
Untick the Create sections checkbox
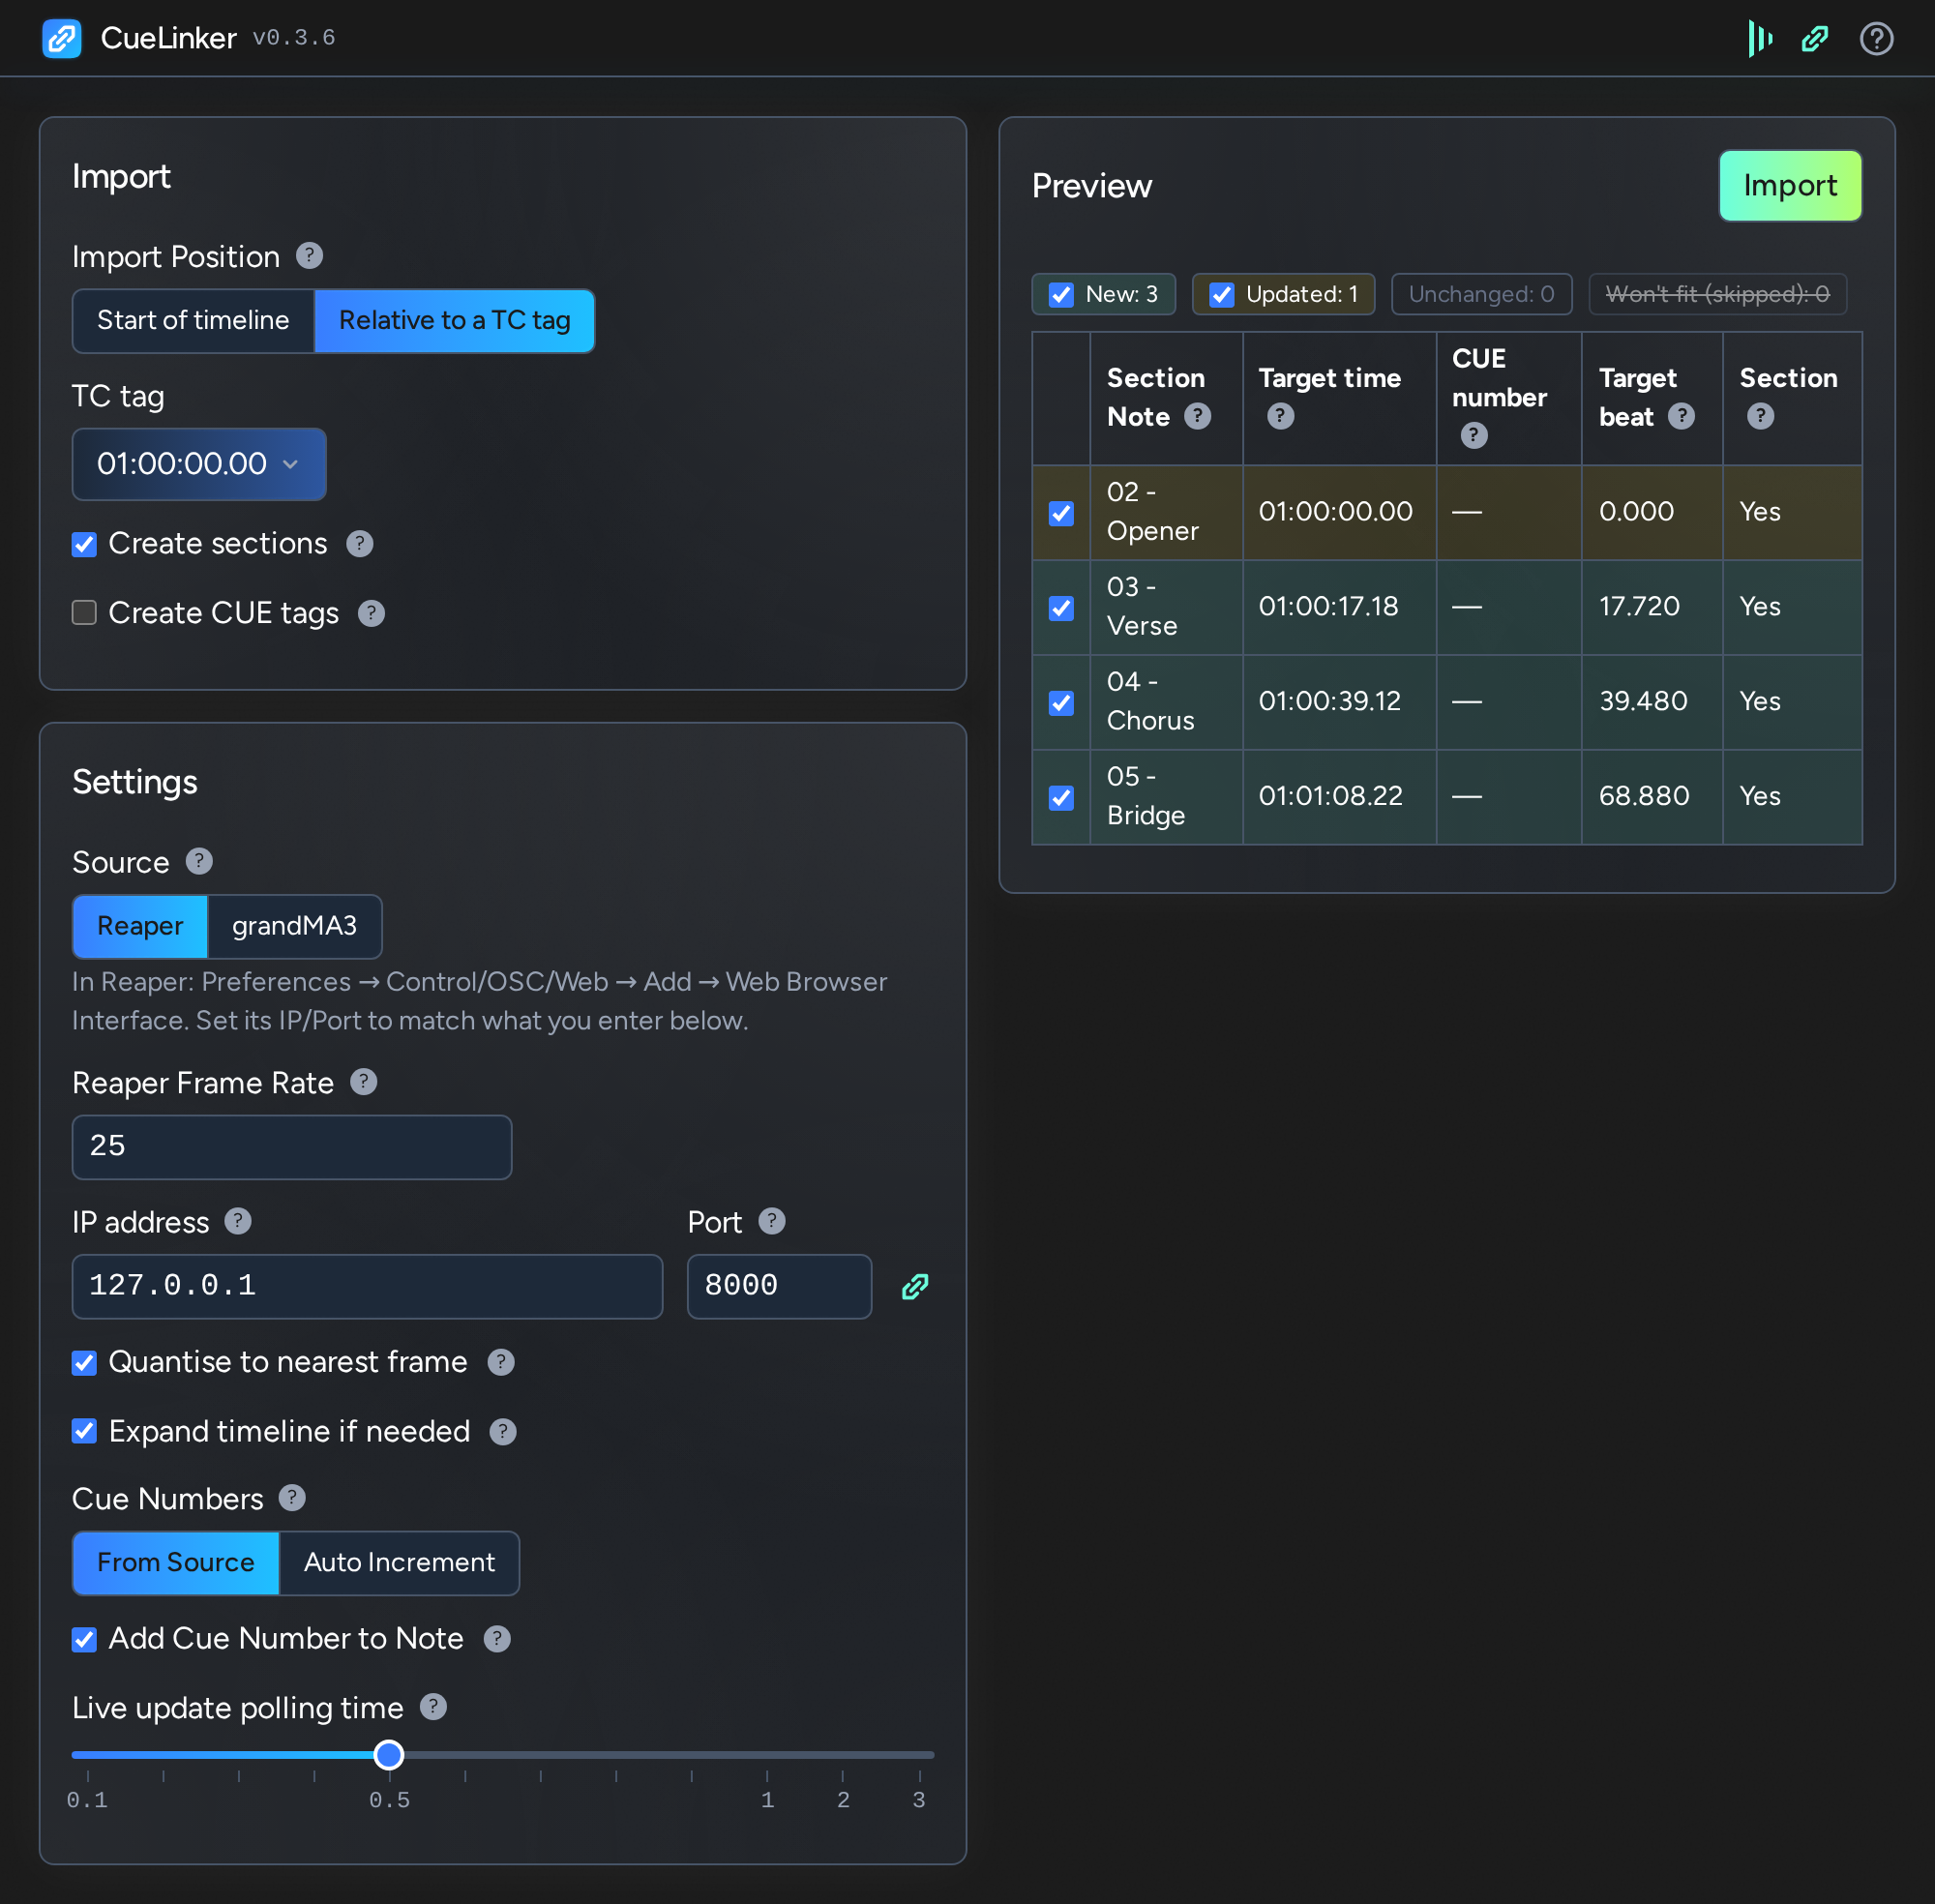(84, 544)
